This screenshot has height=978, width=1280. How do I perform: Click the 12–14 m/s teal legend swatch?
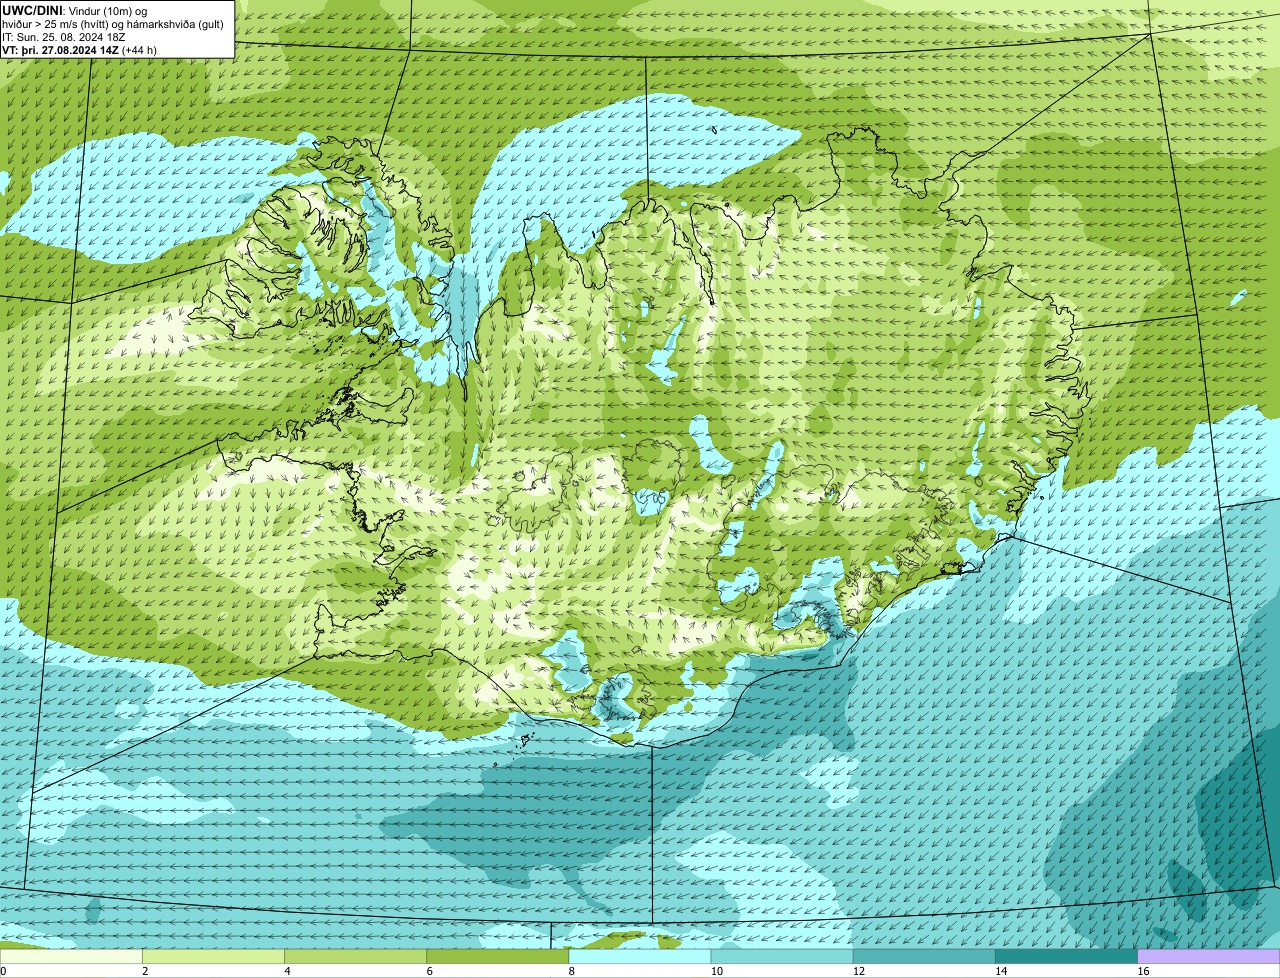(924, 957)
